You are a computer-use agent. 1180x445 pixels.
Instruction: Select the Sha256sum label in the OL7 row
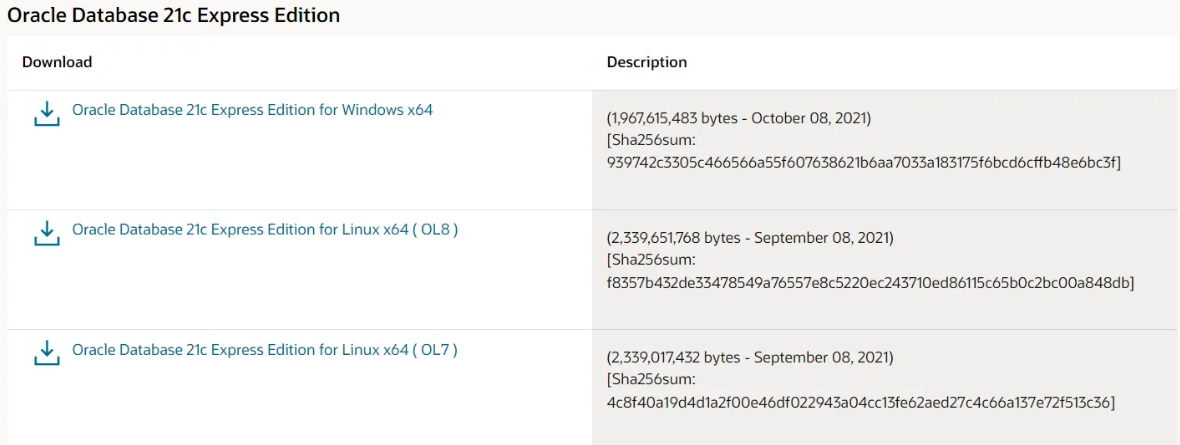coord(652,379)
